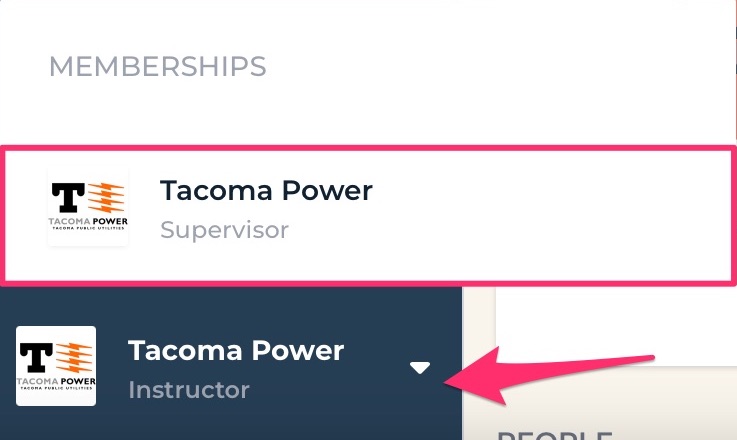Click the Tacoma Power title above Supervisor
This screenshot has width=737, height=440.
pos(267,190)
